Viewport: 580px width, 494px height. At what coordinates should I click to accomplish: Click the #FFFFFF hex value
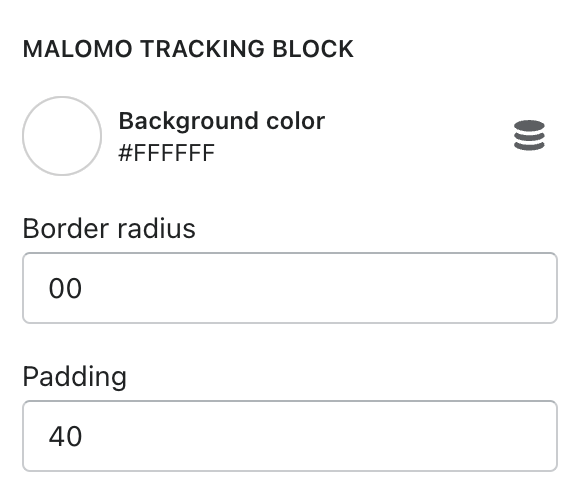pyautogui.click(x=166, y=153)
